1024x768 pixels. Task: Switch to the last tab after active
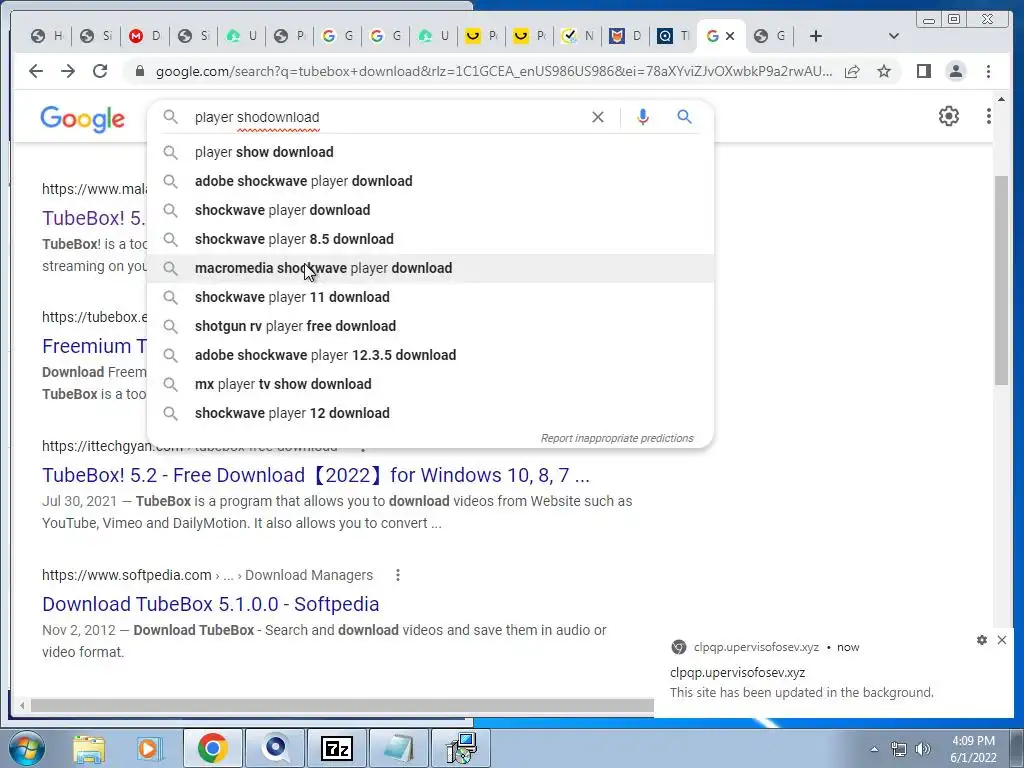click(769, 37)
